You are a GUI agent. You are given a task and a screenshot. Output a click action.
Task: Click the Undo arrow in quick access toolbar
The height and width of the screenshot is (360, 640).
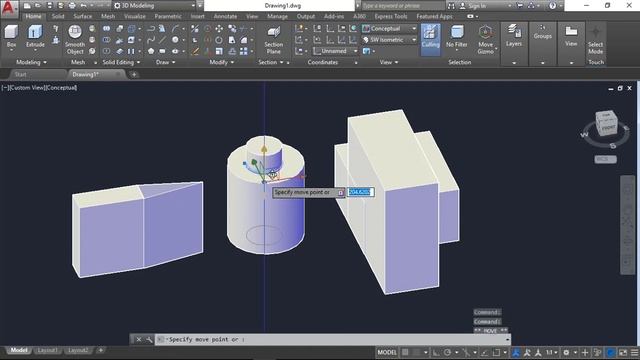(x=83, y=6)
